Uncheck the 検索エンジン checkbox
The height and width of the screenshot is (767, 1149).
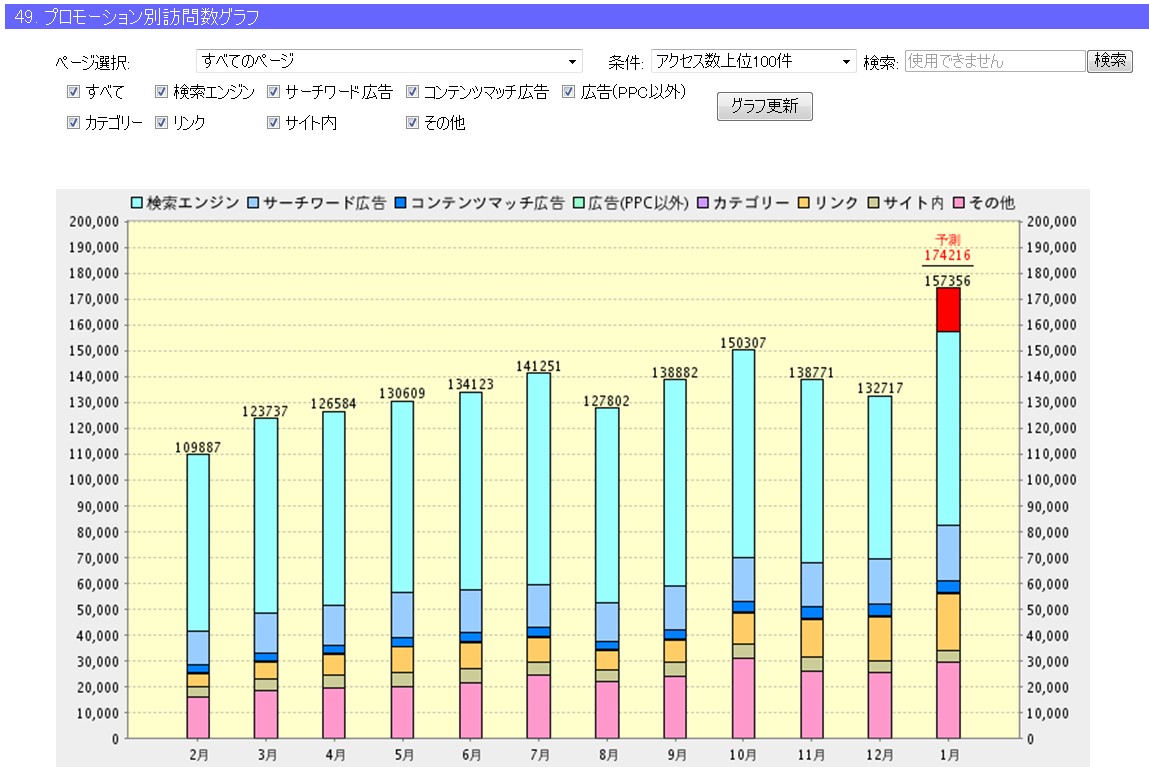point(162,92)
